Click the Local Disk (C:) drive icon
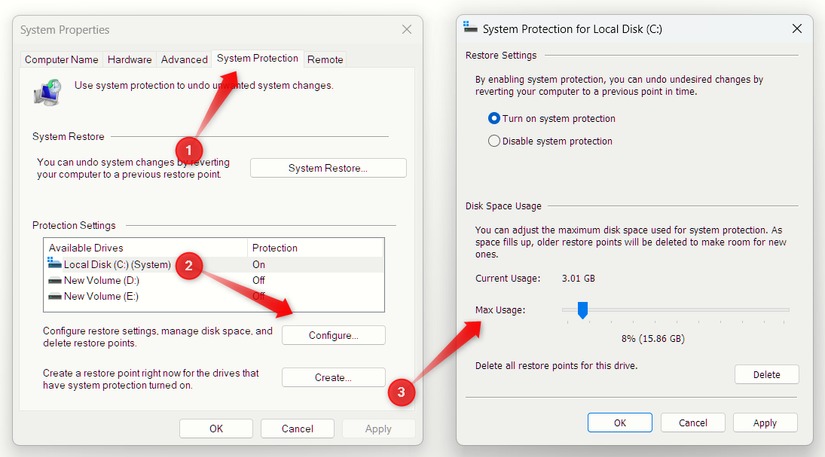Screen dimensions: 825x457 [x=54, y=264]
